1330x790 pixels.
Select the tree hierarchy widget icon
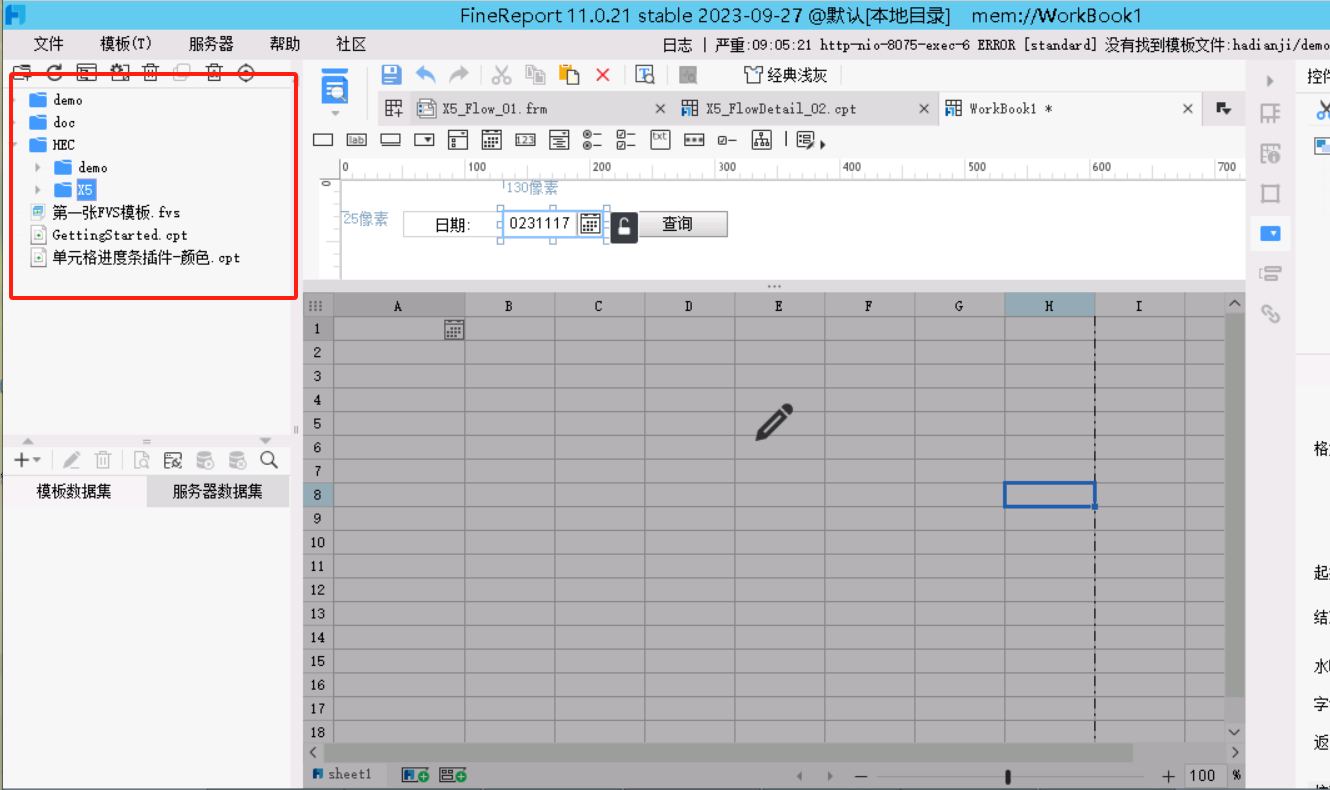(762, 140)
